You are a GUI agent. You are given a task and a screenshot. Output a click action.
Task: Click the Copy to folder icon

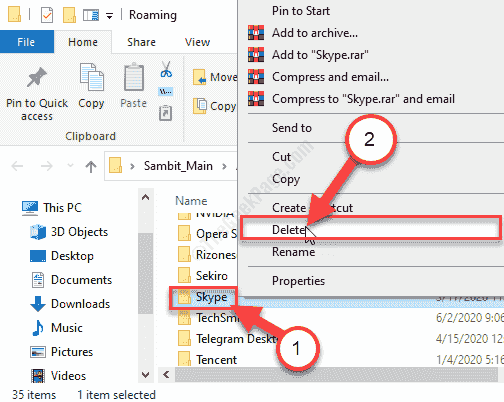point(200,106)
